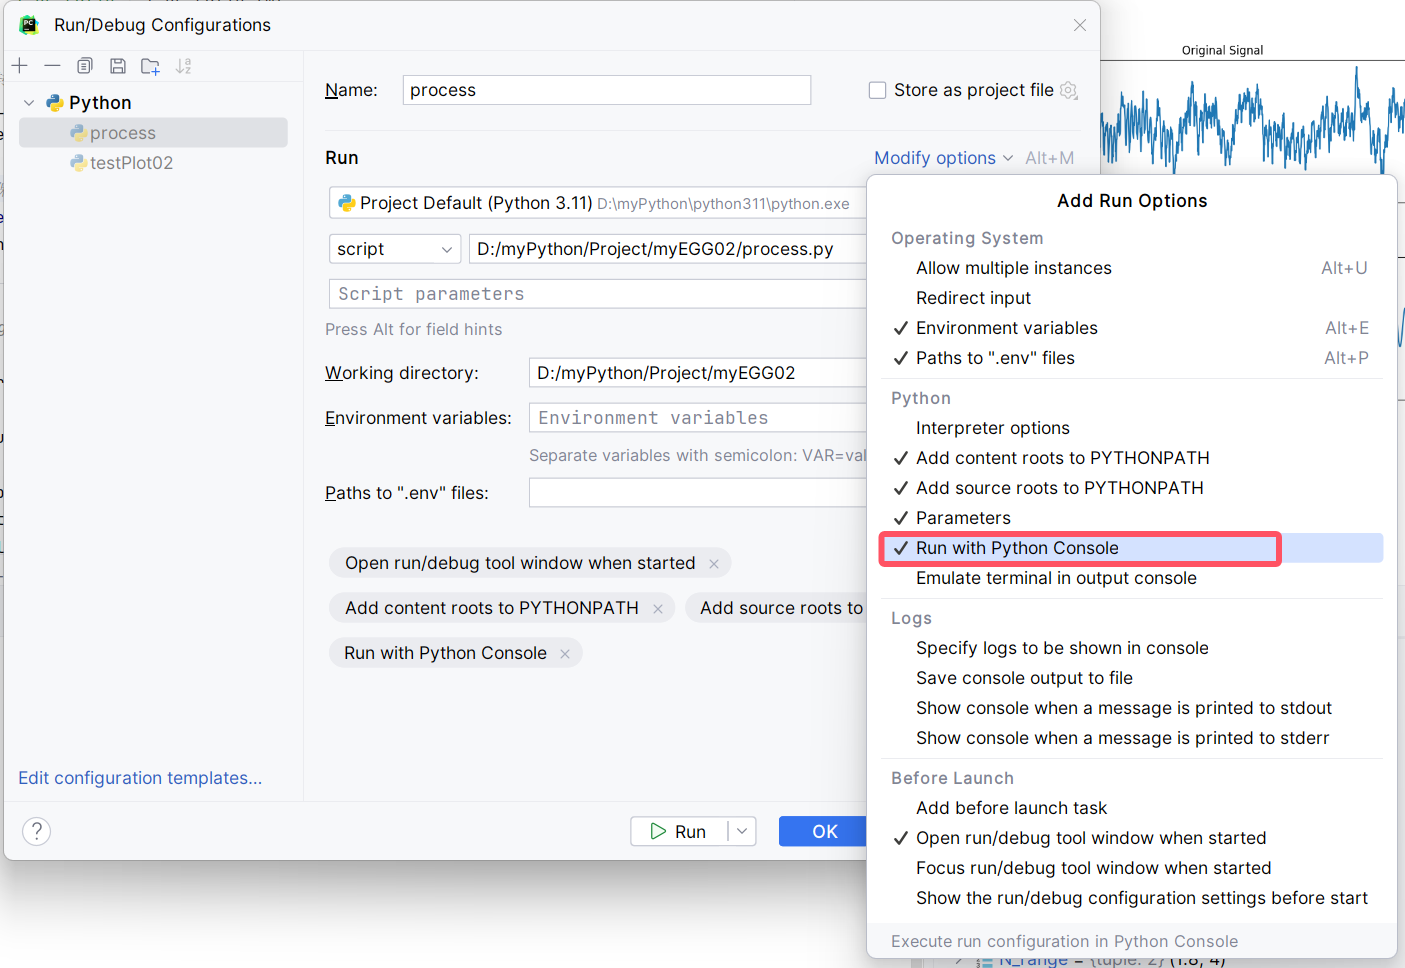Toggle Store as project file checkbox

[878, 90]
